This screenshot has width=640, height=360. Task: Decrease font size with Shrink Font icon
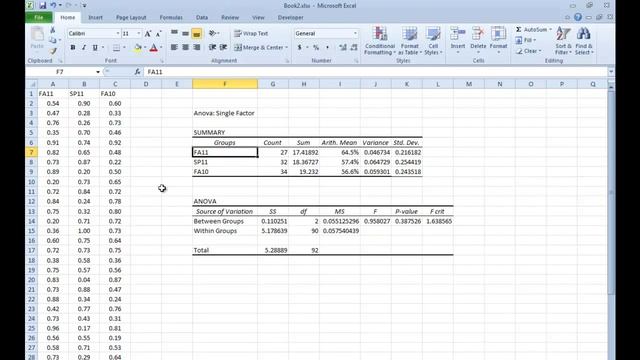pyautogui.click(x=158, y=33)
